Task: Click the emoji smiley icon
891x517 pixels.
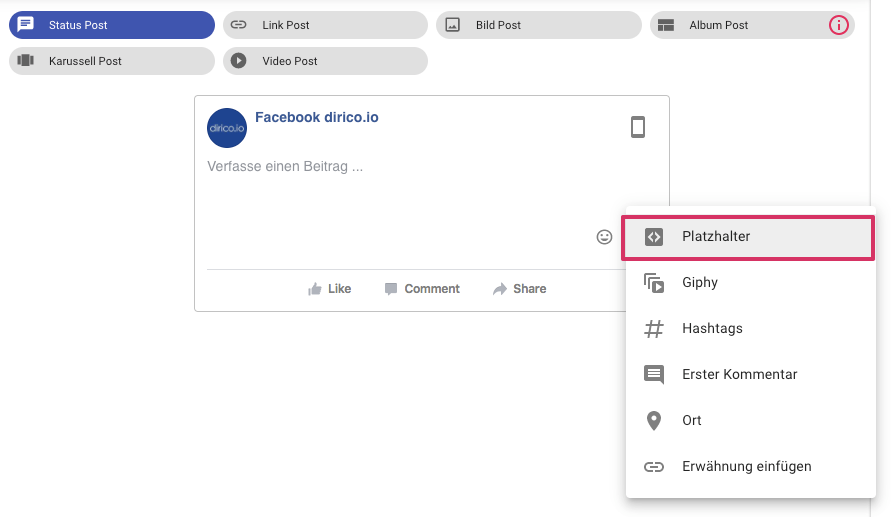Action: tap(604, 237)
